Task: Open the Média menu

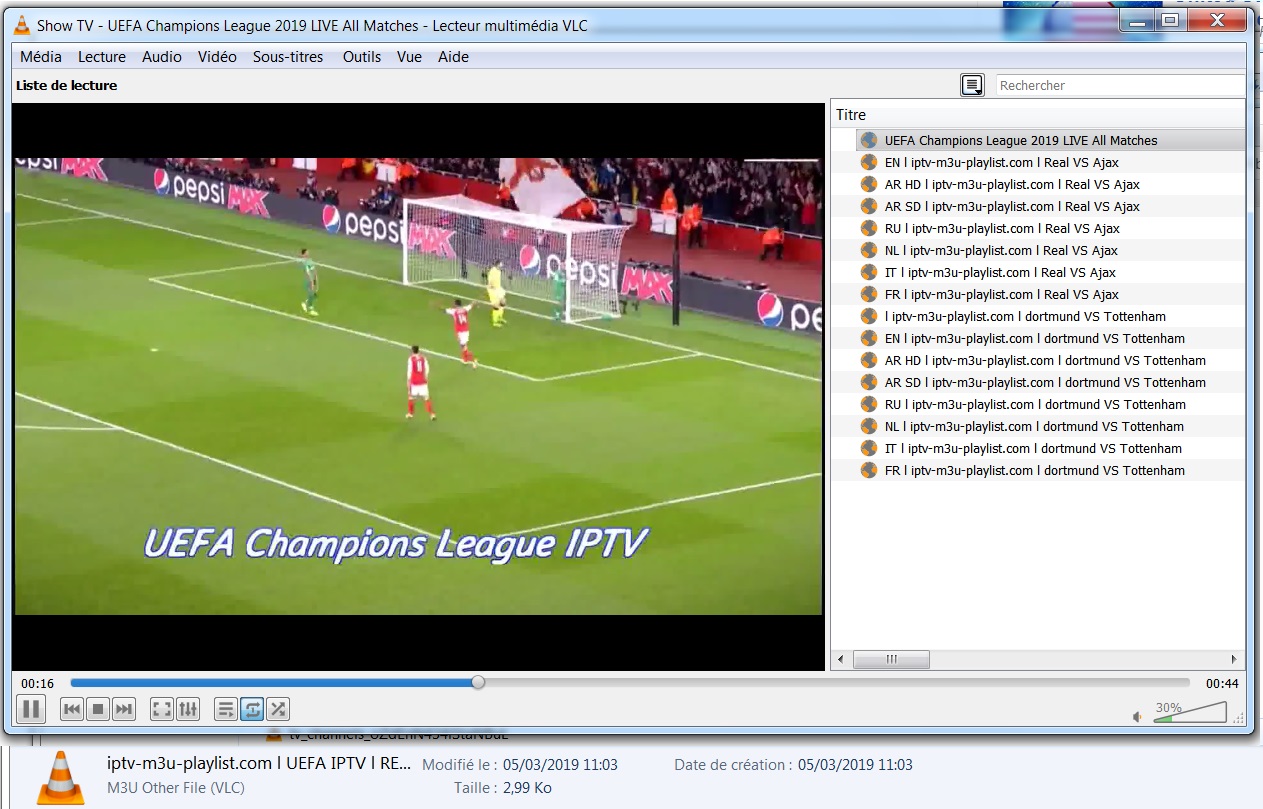Action: click(41, 57)
